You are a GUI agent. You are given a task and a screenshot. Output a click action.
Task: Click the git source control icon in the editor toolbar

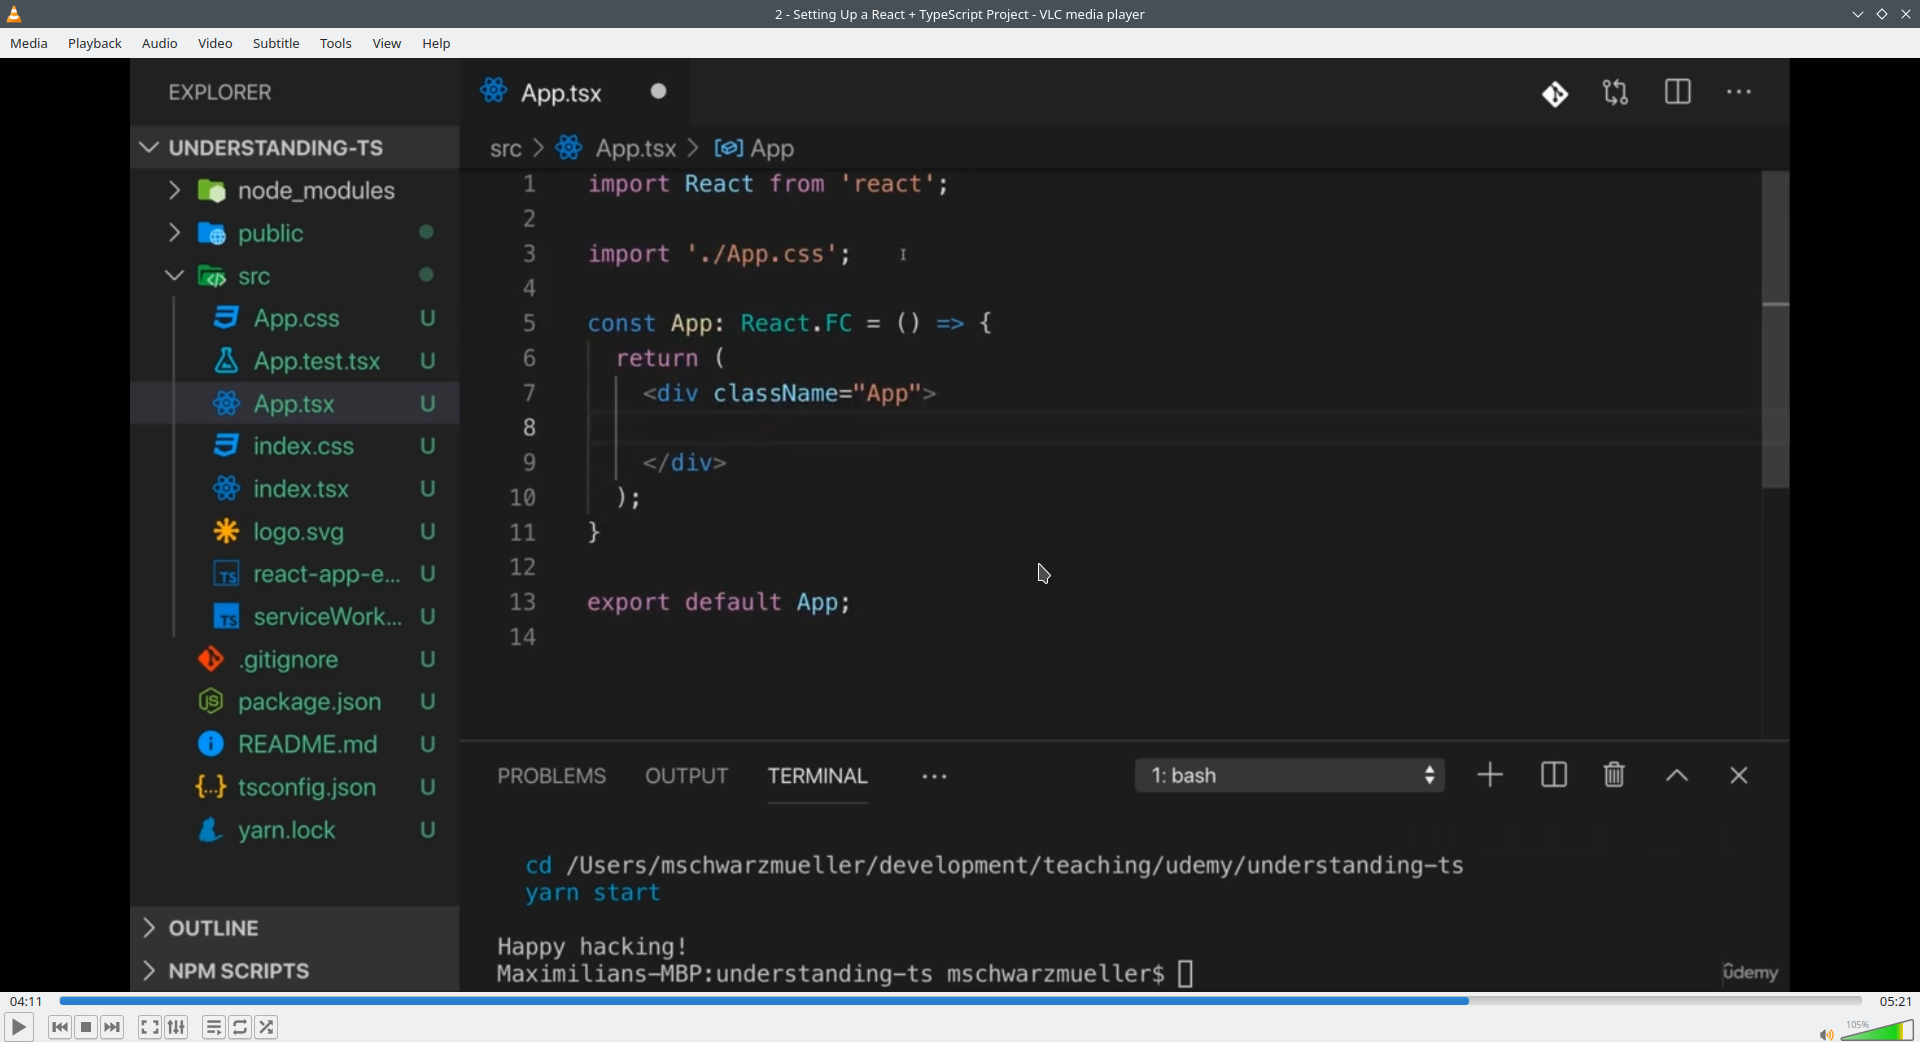pyautogui.click(x=1555, y=94)
